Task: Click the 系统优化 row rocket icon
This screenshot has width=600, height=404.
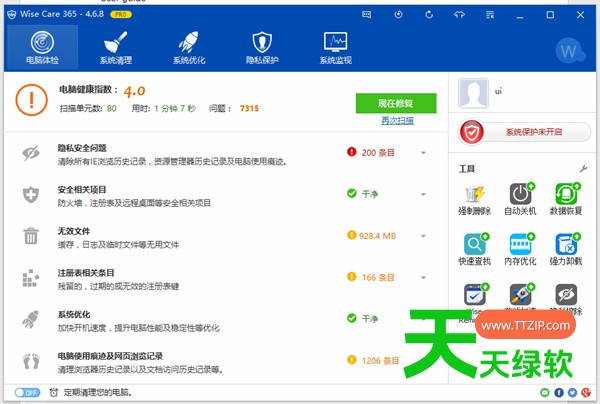Action: [31, 319]
